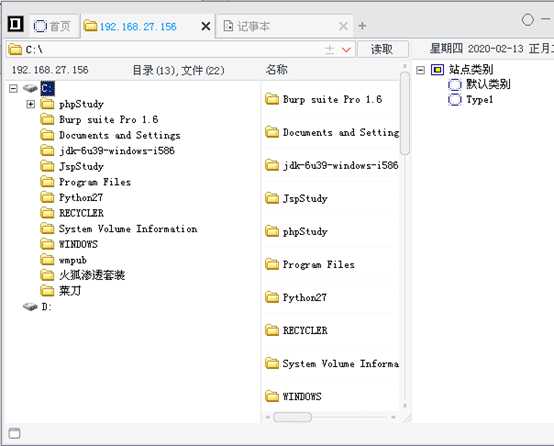
Task: Select Burp suite Pro 1.6 name in list
Action: [x=332, y=99]
